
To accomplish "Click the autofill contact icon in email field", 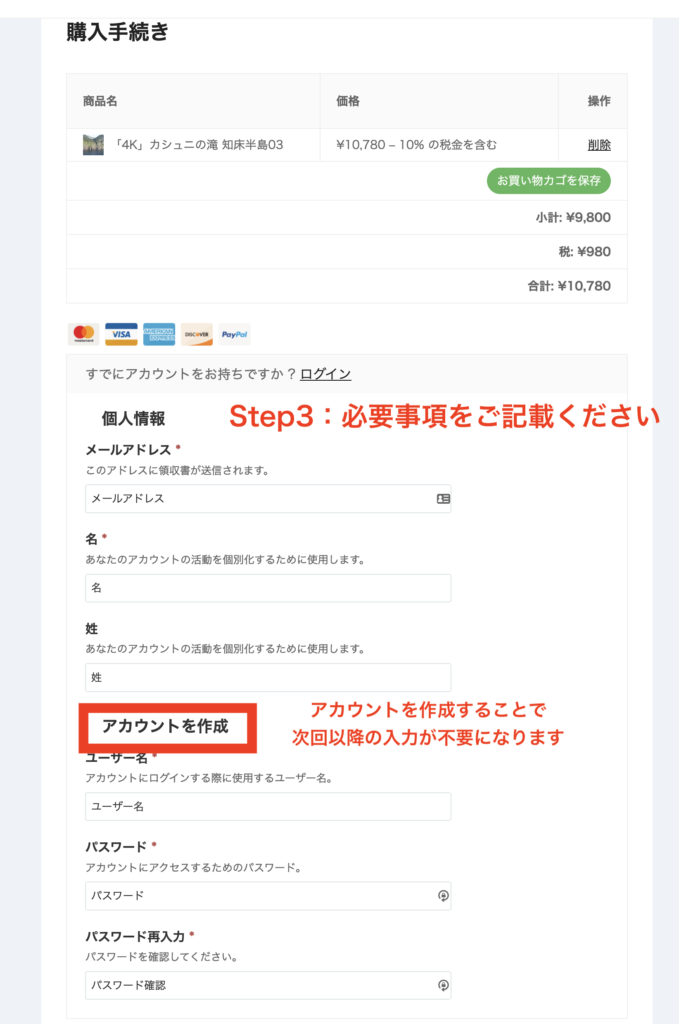I will pos(443,499).
